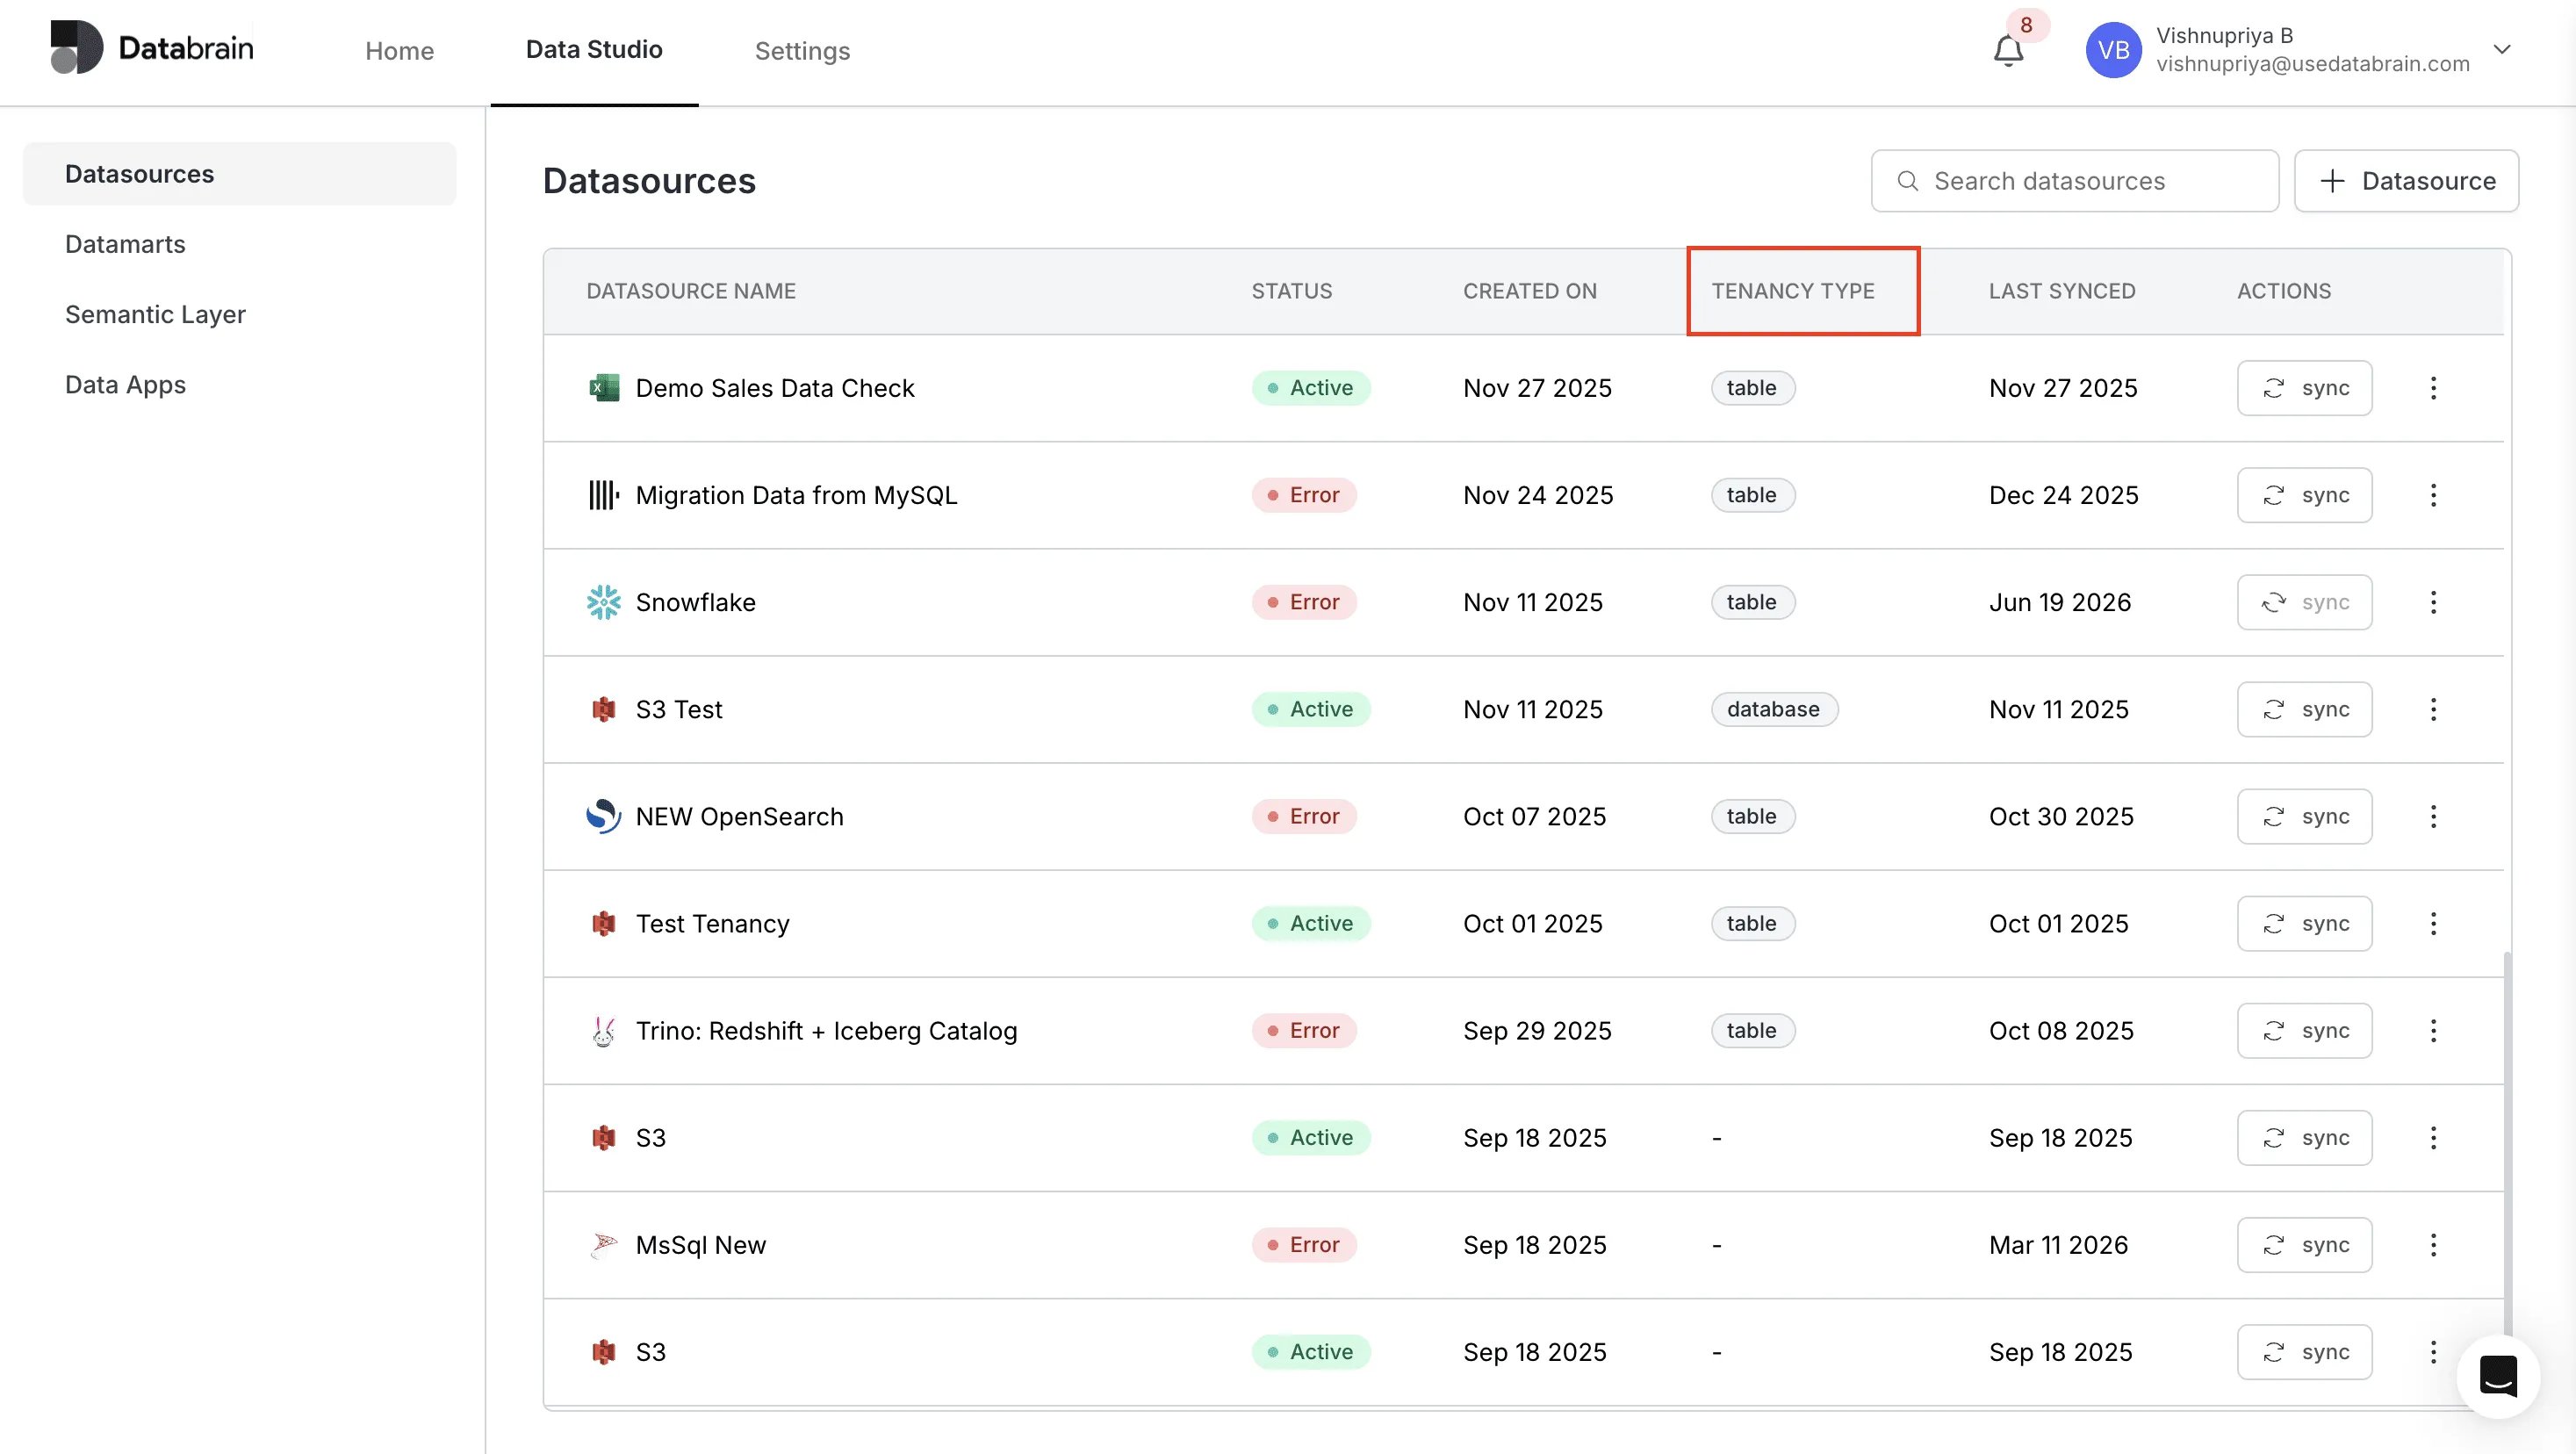This screenshot has width=2576, height=1454.
Task: Click the Test Tenancy S3 icon
Action: (604, 923)
